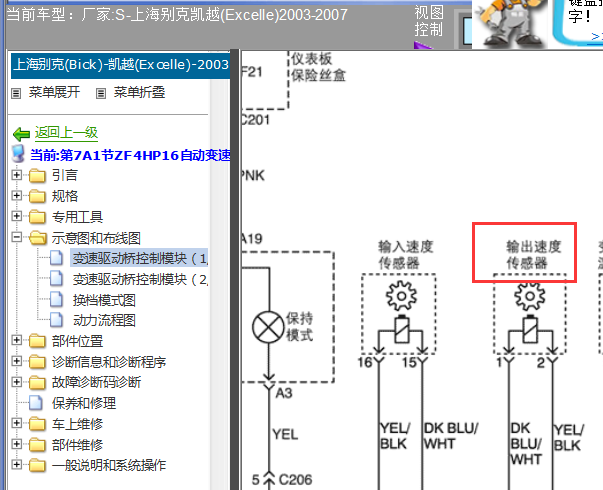Click the 保养和修理 document icon
The image size is (603, 490).
[36, 403]
